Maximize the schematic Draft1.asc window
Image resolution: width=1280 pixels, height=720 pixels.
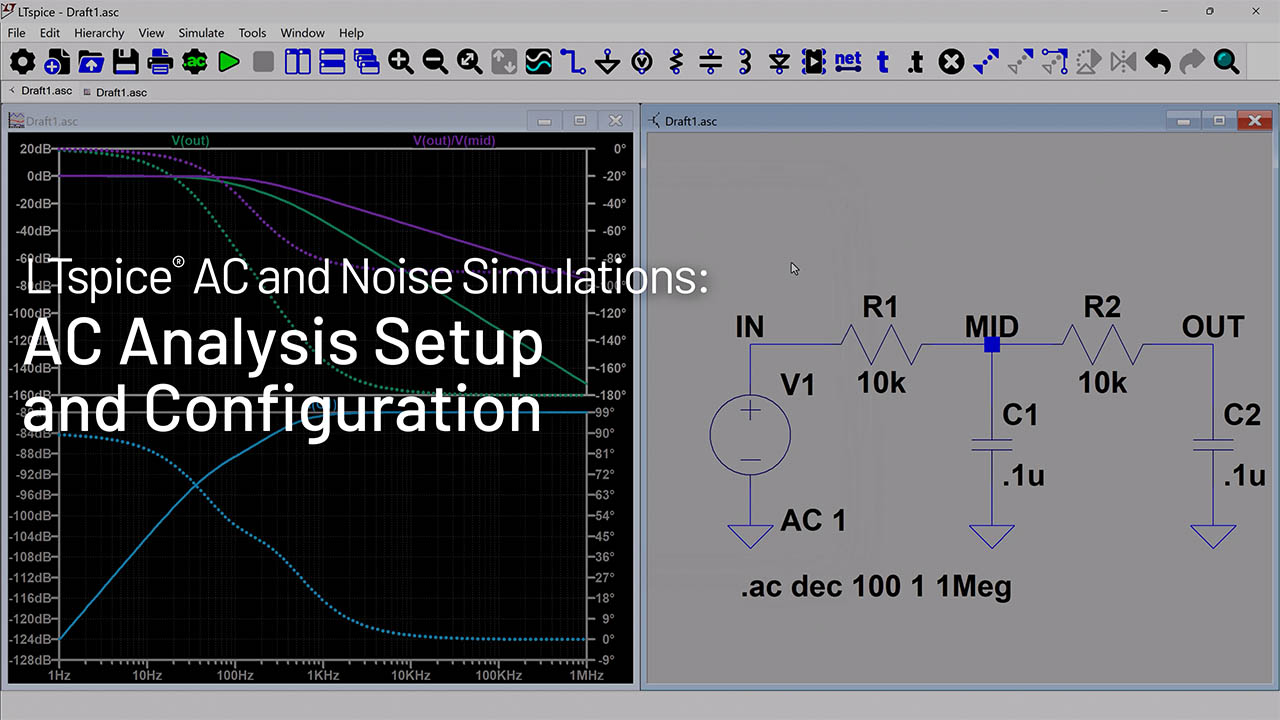[x=1219, y=121]
